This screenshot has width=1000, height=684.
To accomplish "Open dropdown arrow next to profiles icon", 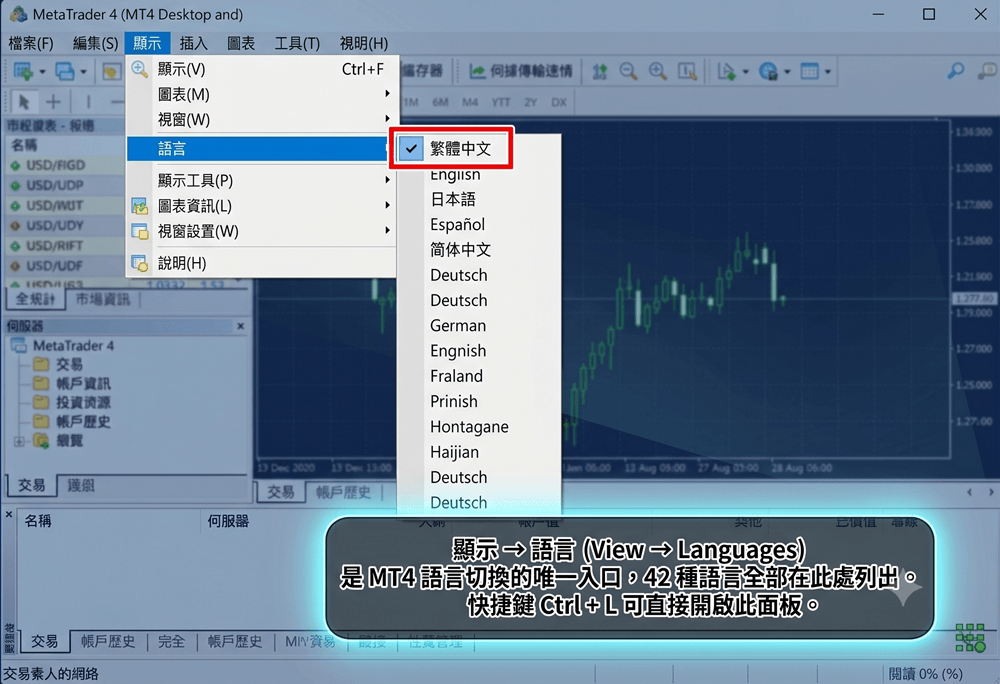I will point(83,71).
